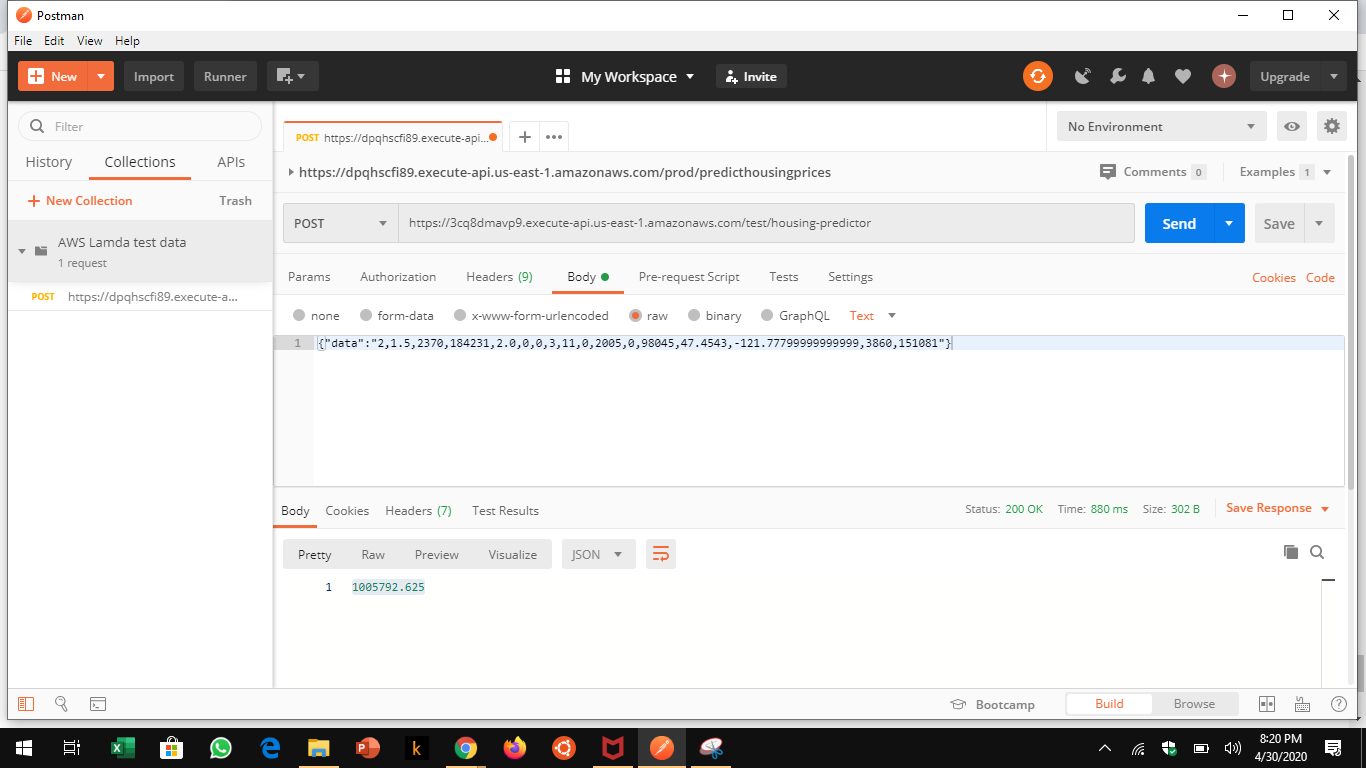
Task: Choose the binary body type
Action: (x=714, y=315)
